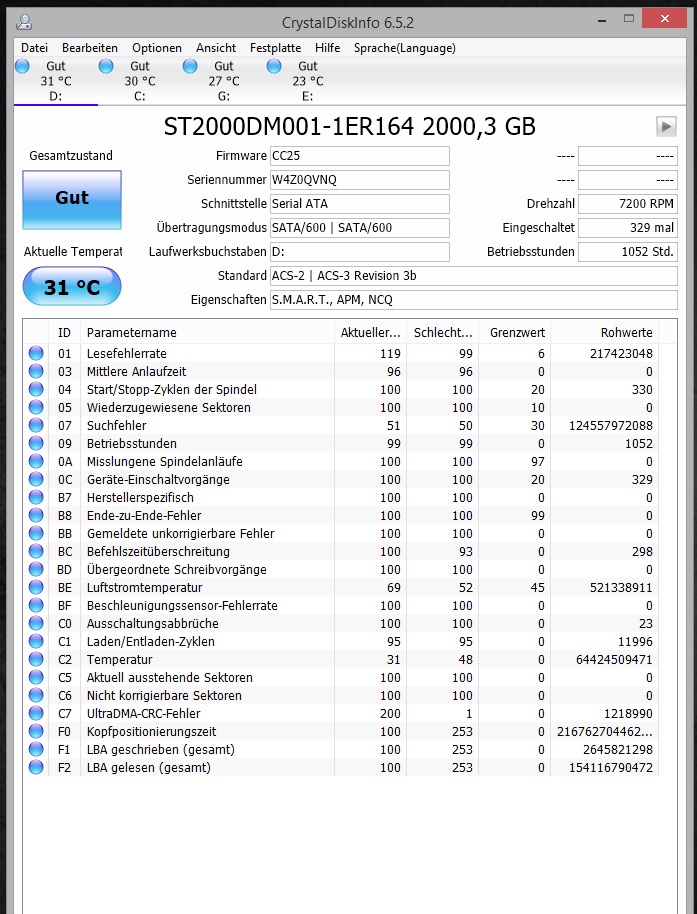
Task: Click the Rohwerte column header
Action: pos(605,332)
